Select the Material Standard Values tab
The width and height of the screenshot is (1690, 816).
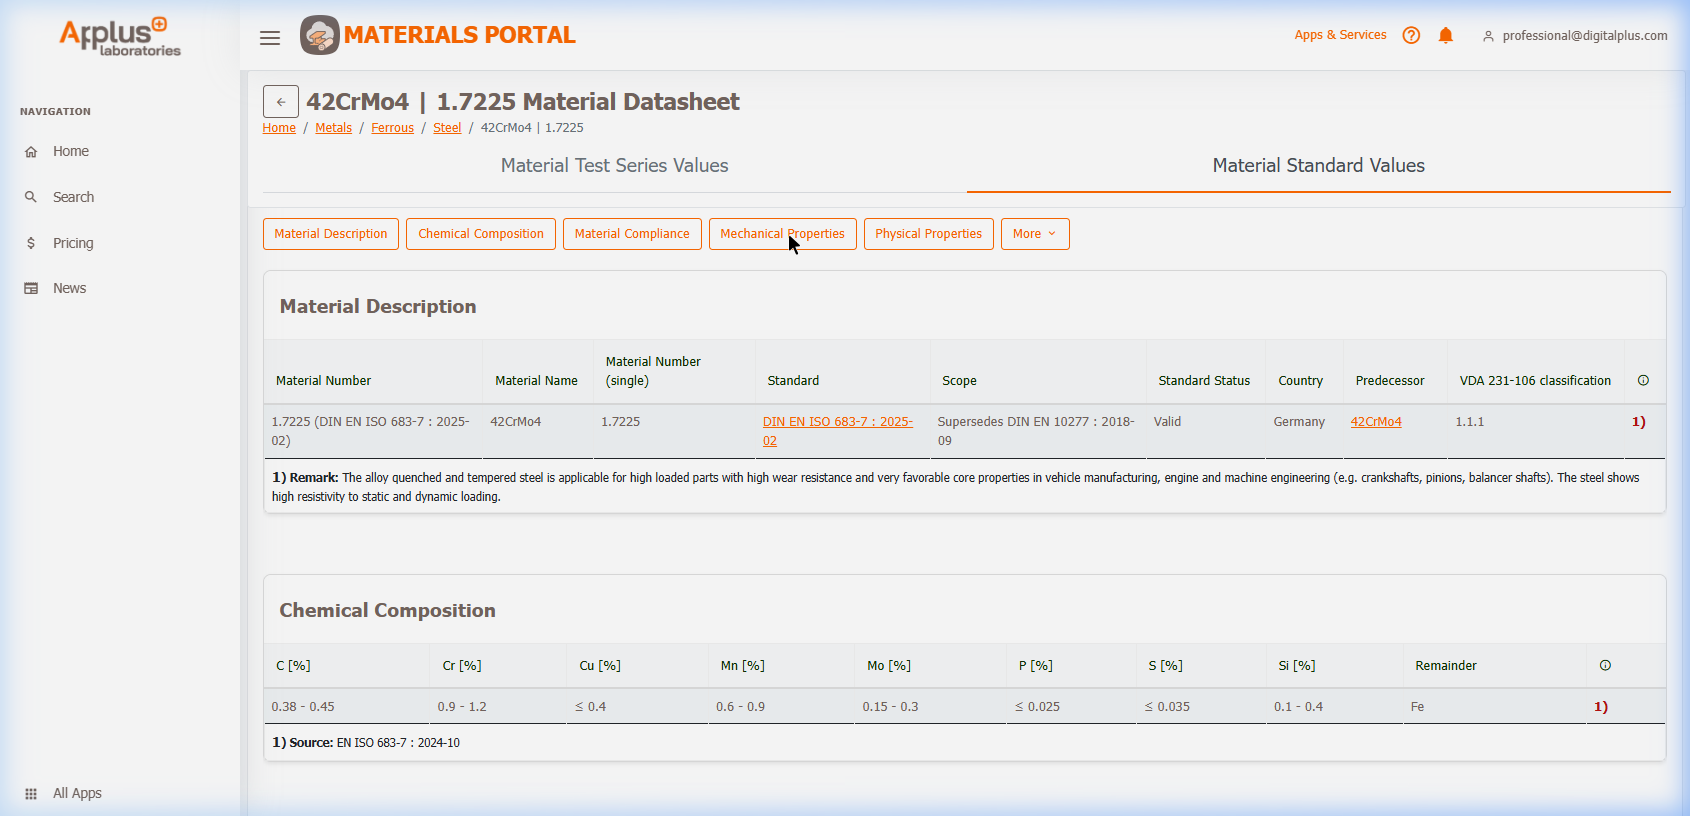[x=1318, y=166]
